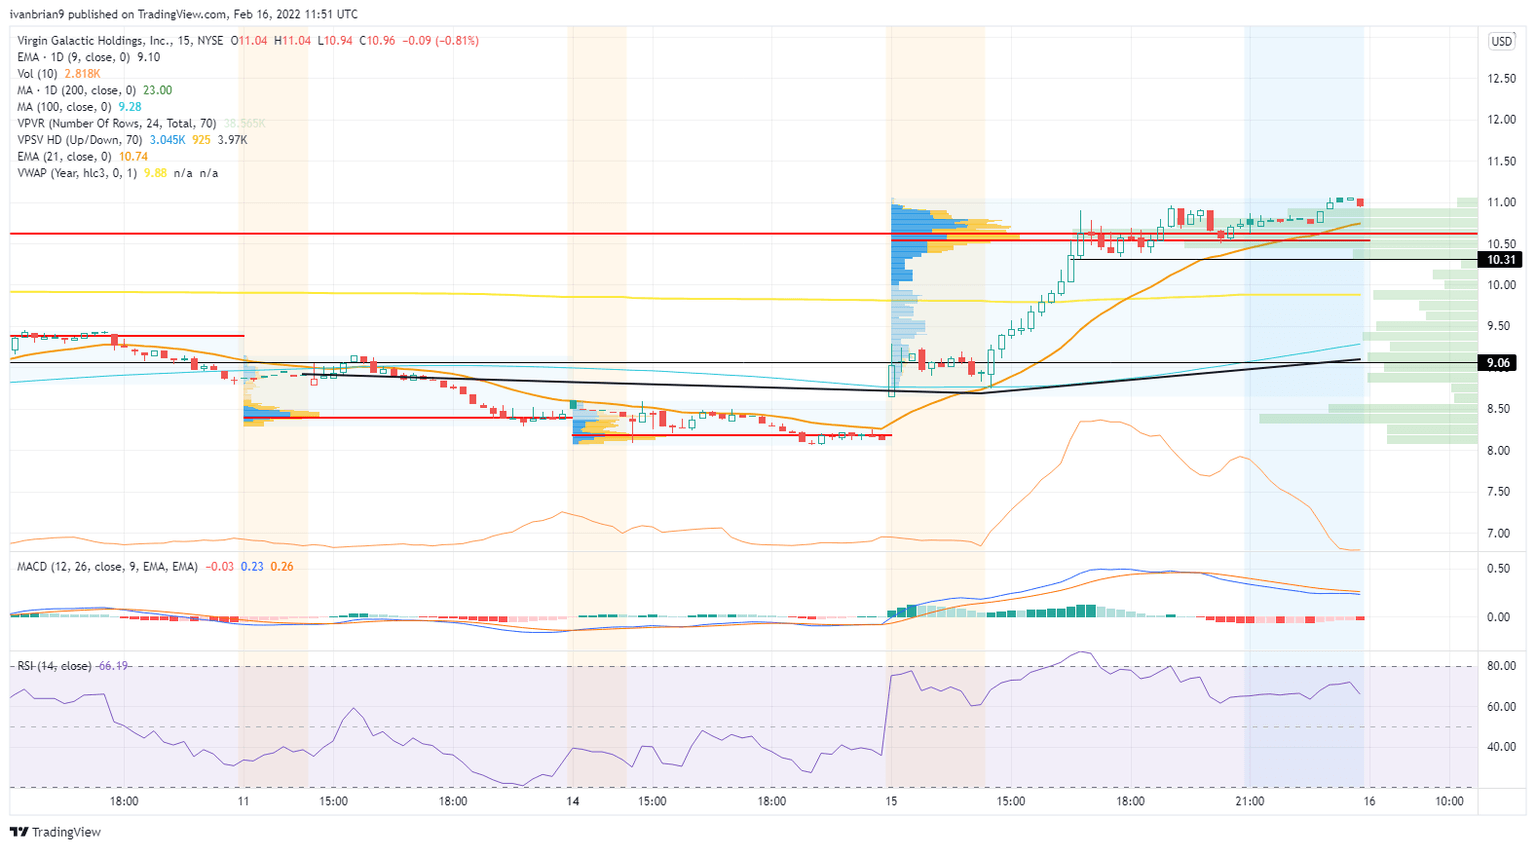Select the EMA 1D (9, close, 0) legend
The width and height of the screenshot is (1536, 849).
pyautogui.click(x=73, y=57)
